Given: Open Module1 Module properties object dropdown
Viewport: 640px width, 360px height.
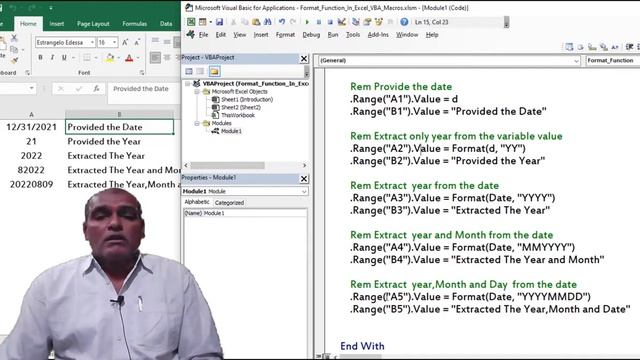Looking at the screenshot, I should pos(304,191).
